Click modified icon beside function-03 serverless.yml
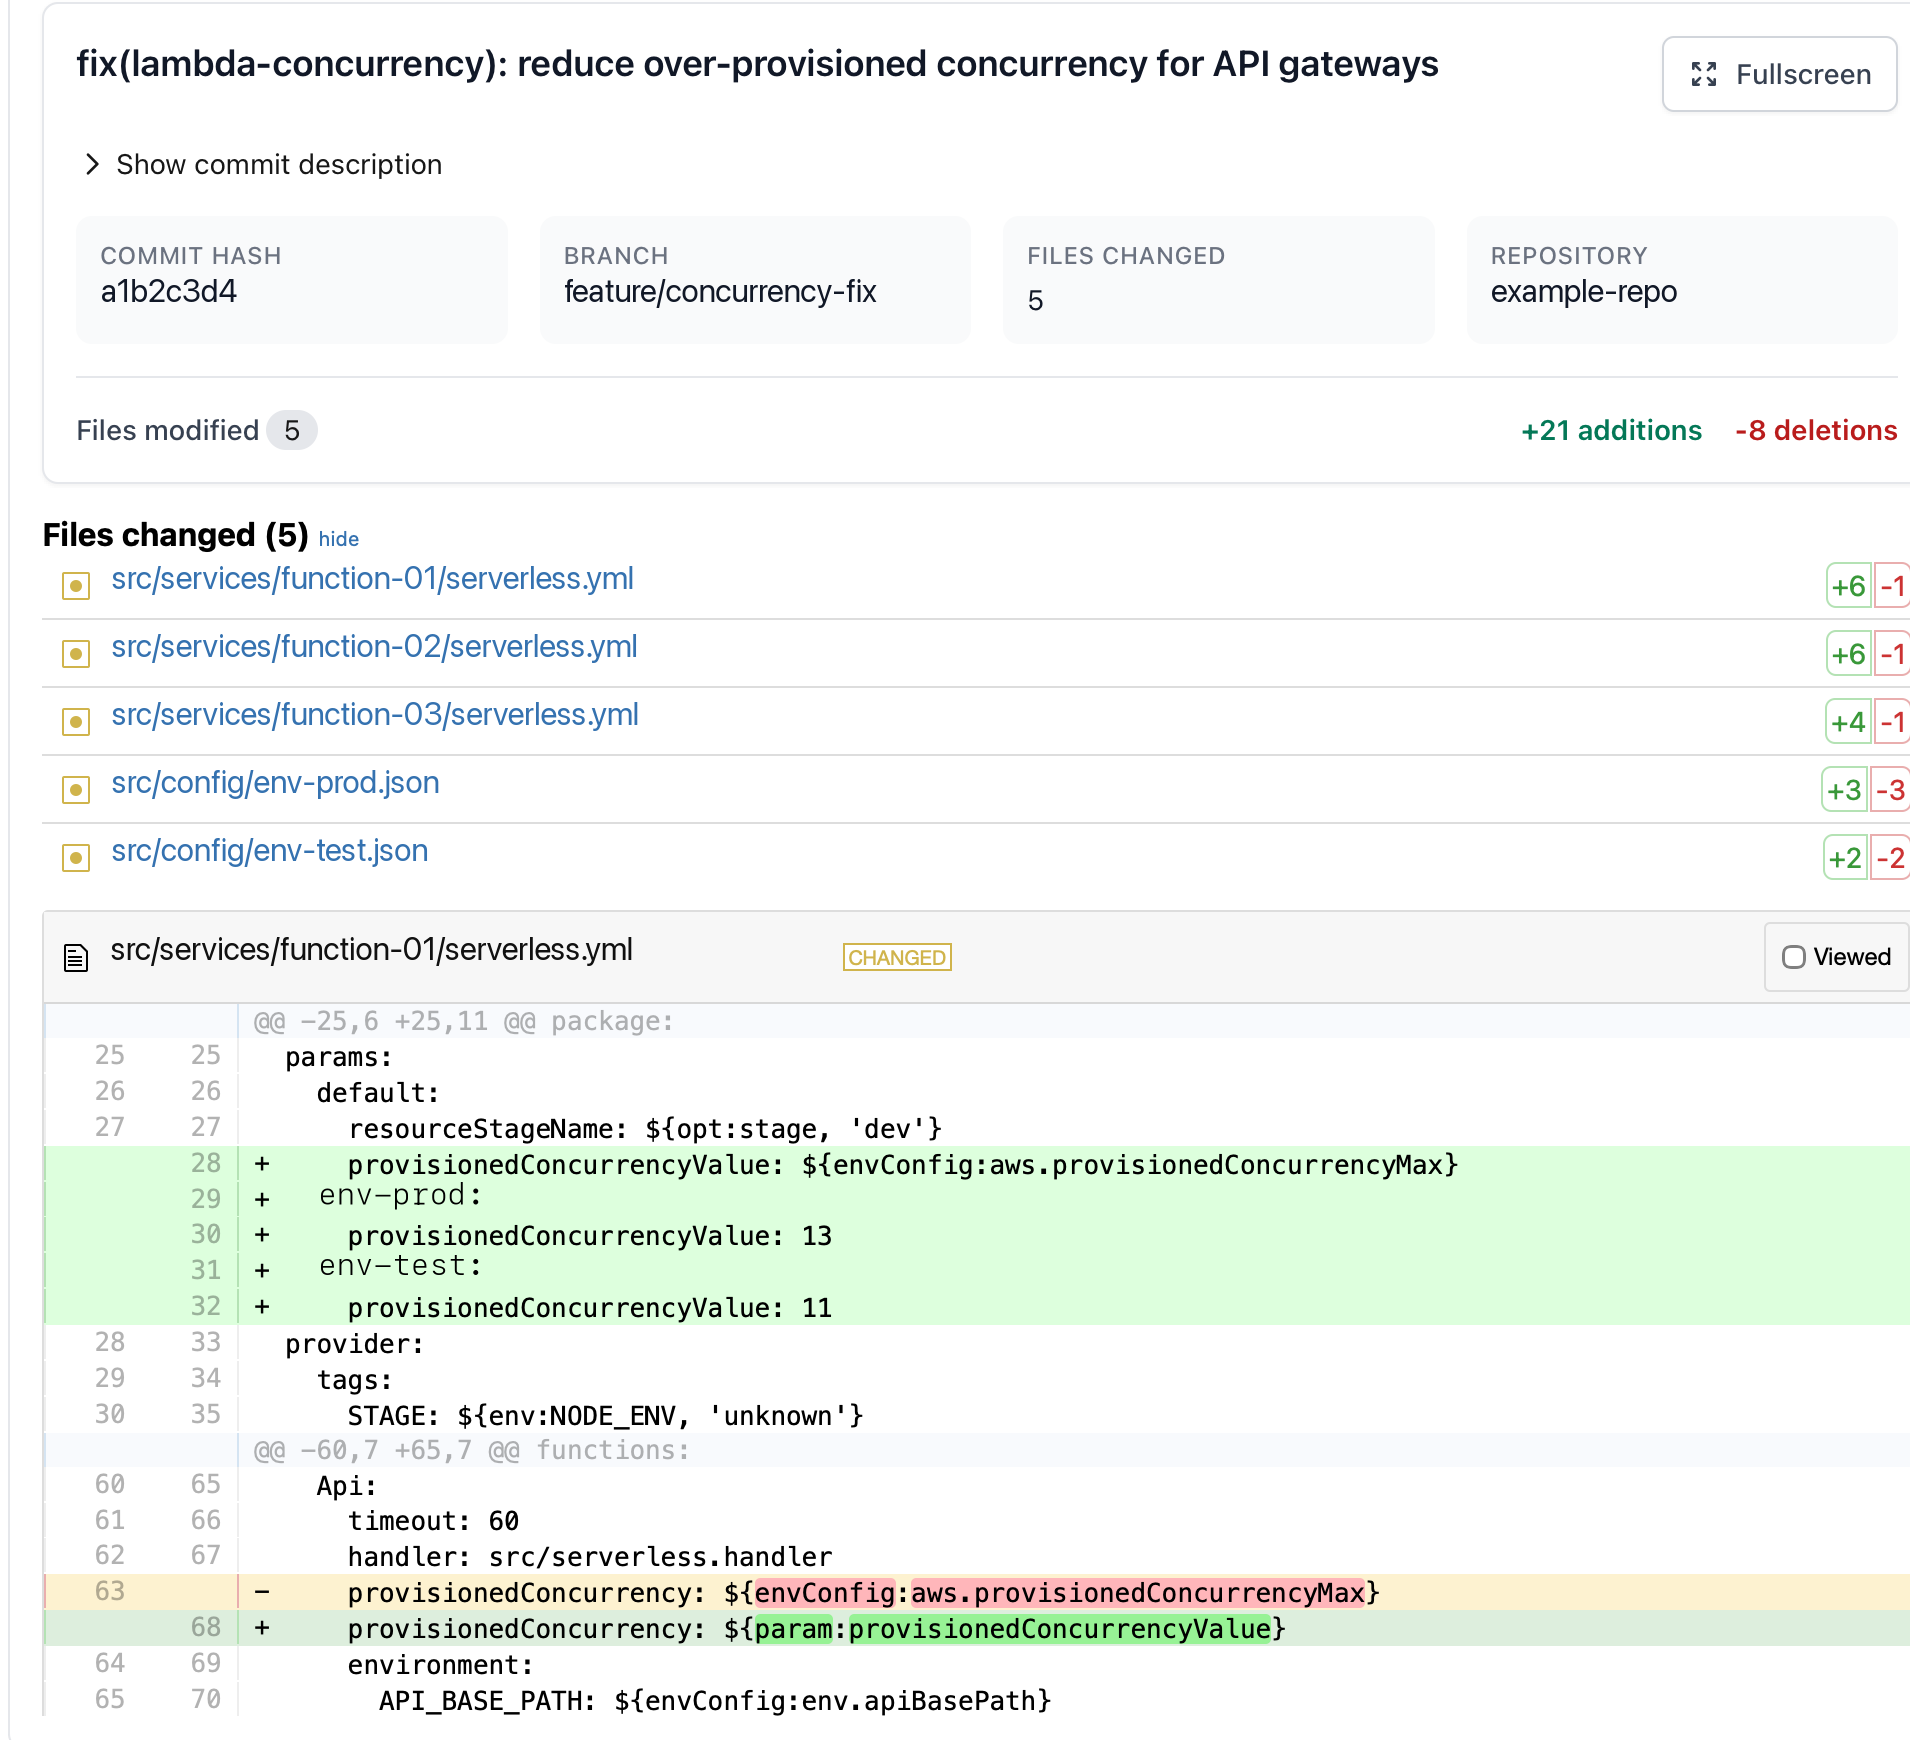Image resolution: width=1910 pixels, height=1740 pixels. [x=76, y=721]
